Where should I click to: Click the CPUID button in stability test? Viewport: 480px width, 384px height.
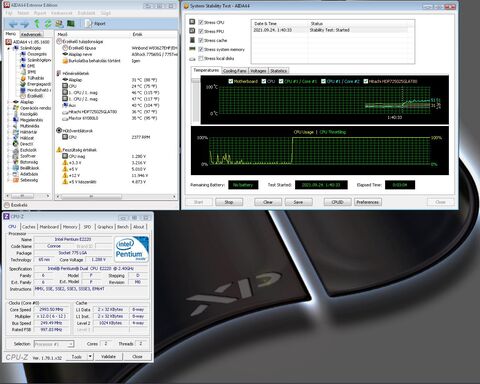click(x=337, y=202)
